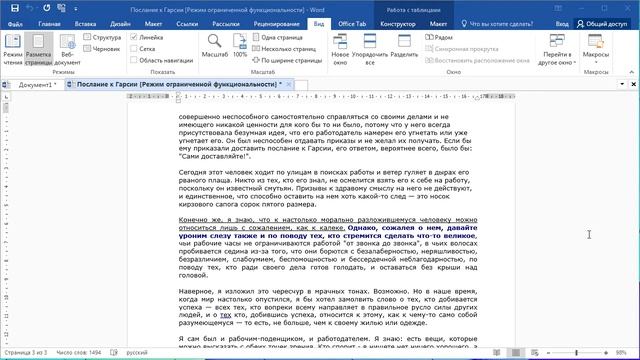
Task: Switch to the Главная ribbon tab
Action: (x=49, y=24)
